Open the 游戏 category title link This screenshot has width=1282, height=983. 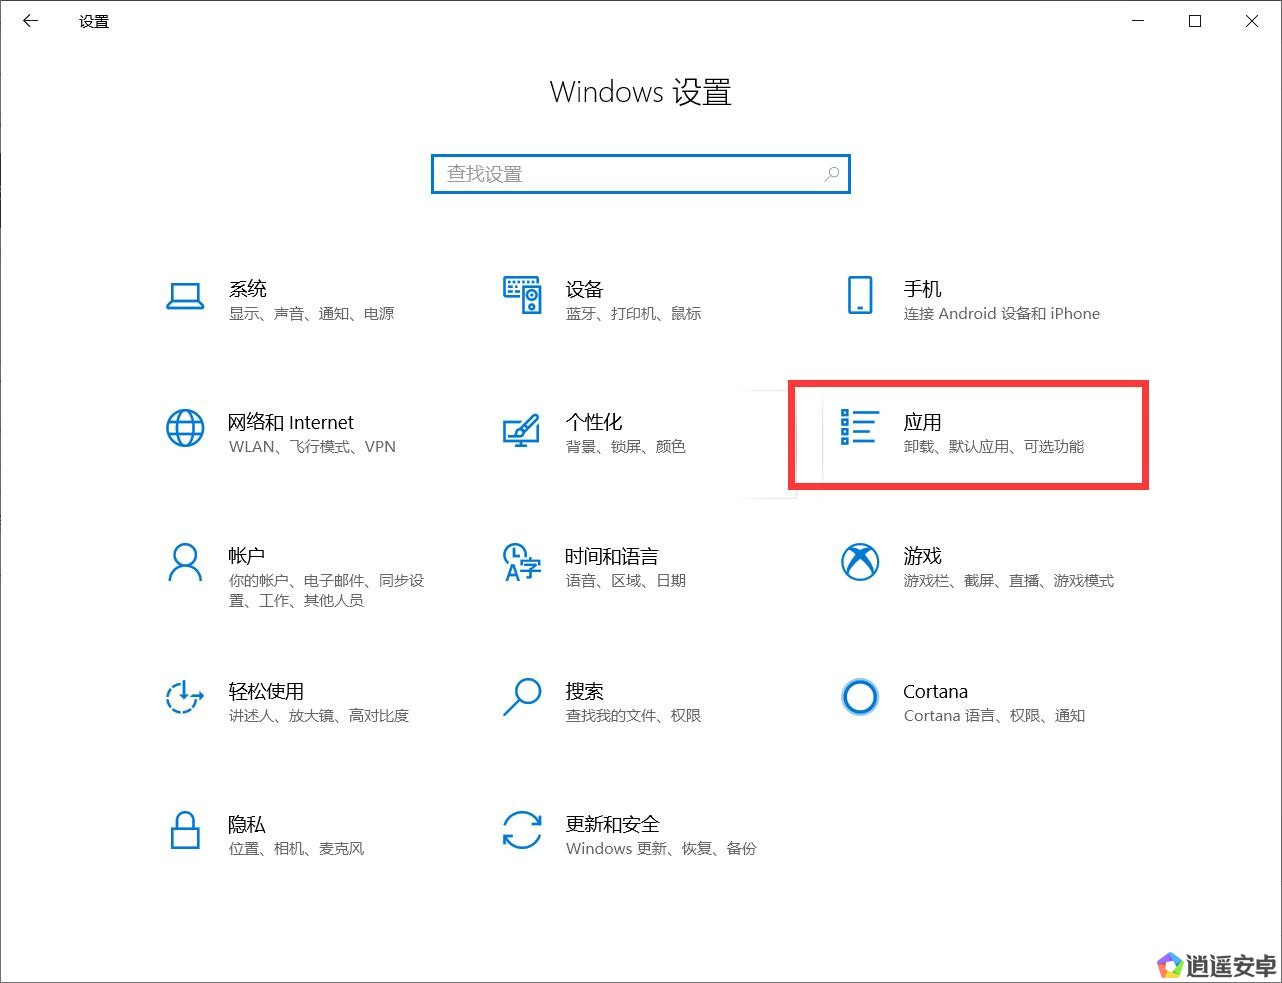point(922,556)
